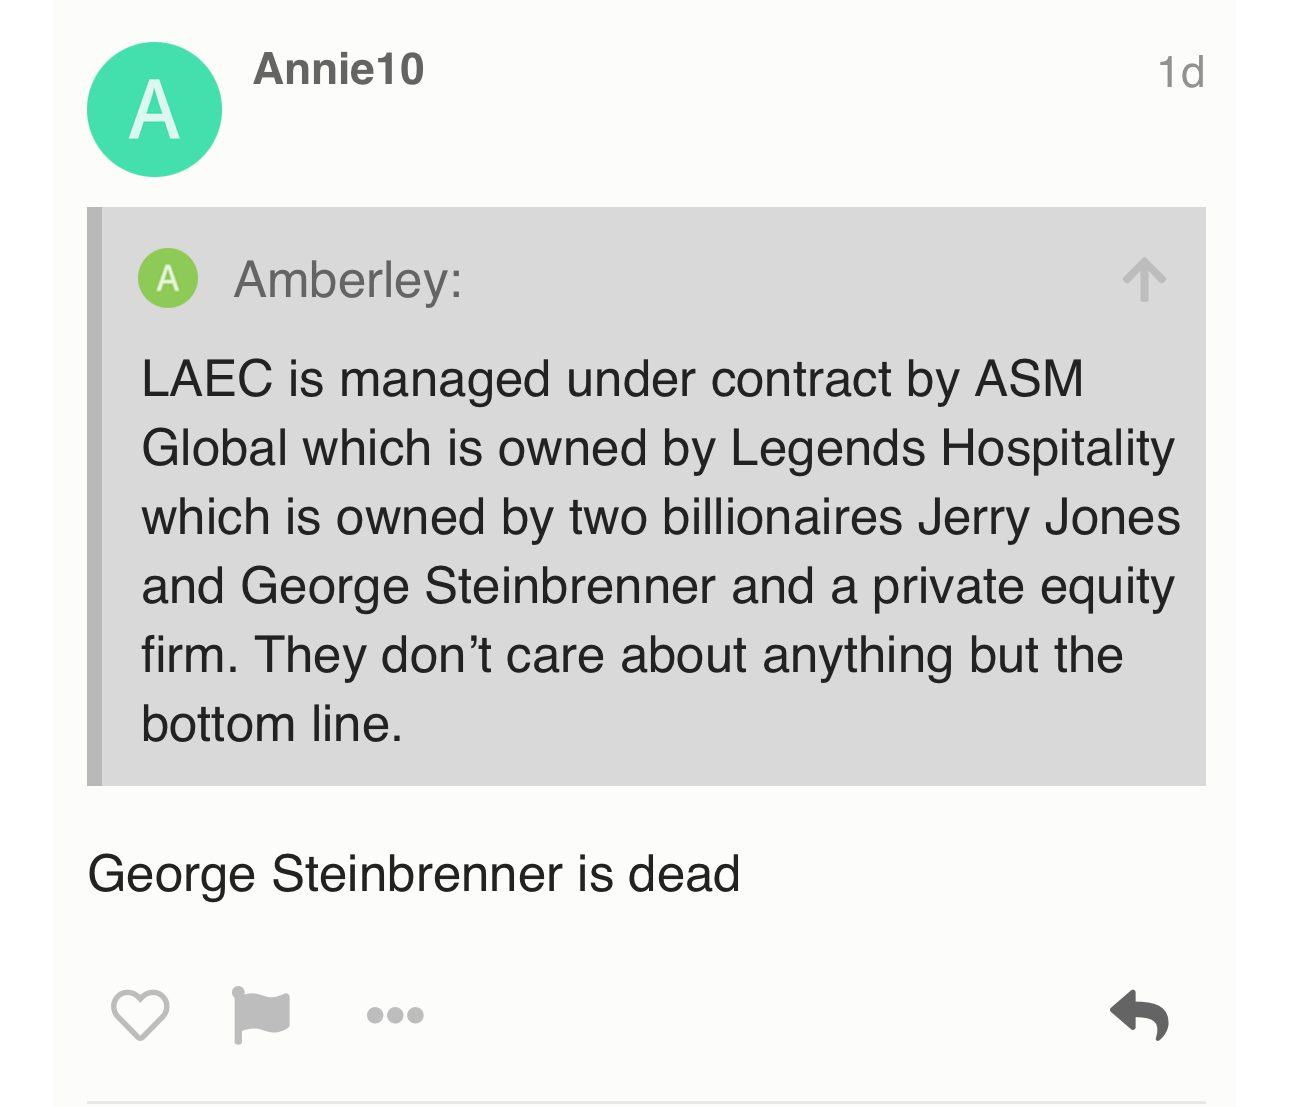Click the vertical bar on quote's left edge

pos(94,496)
